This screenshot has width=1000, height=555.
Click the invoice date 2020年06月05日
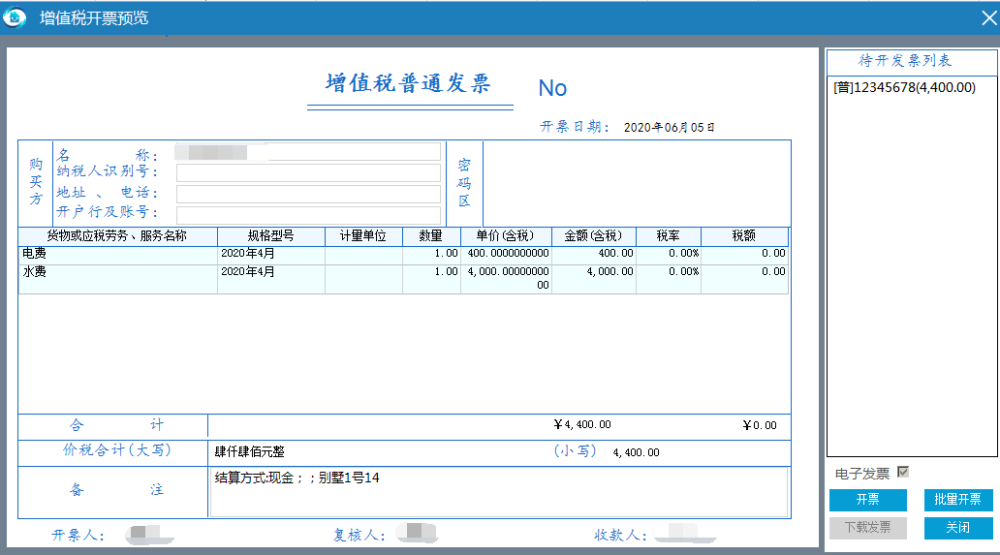[x=669, y=128]
